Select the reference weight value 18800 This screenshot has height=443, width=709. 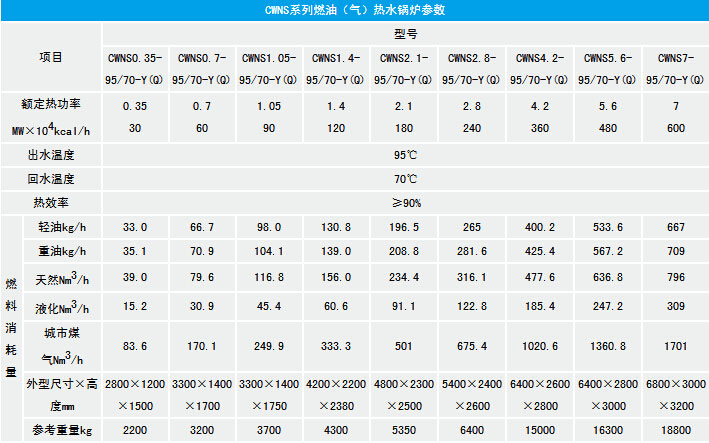click(x=674, y=431)
